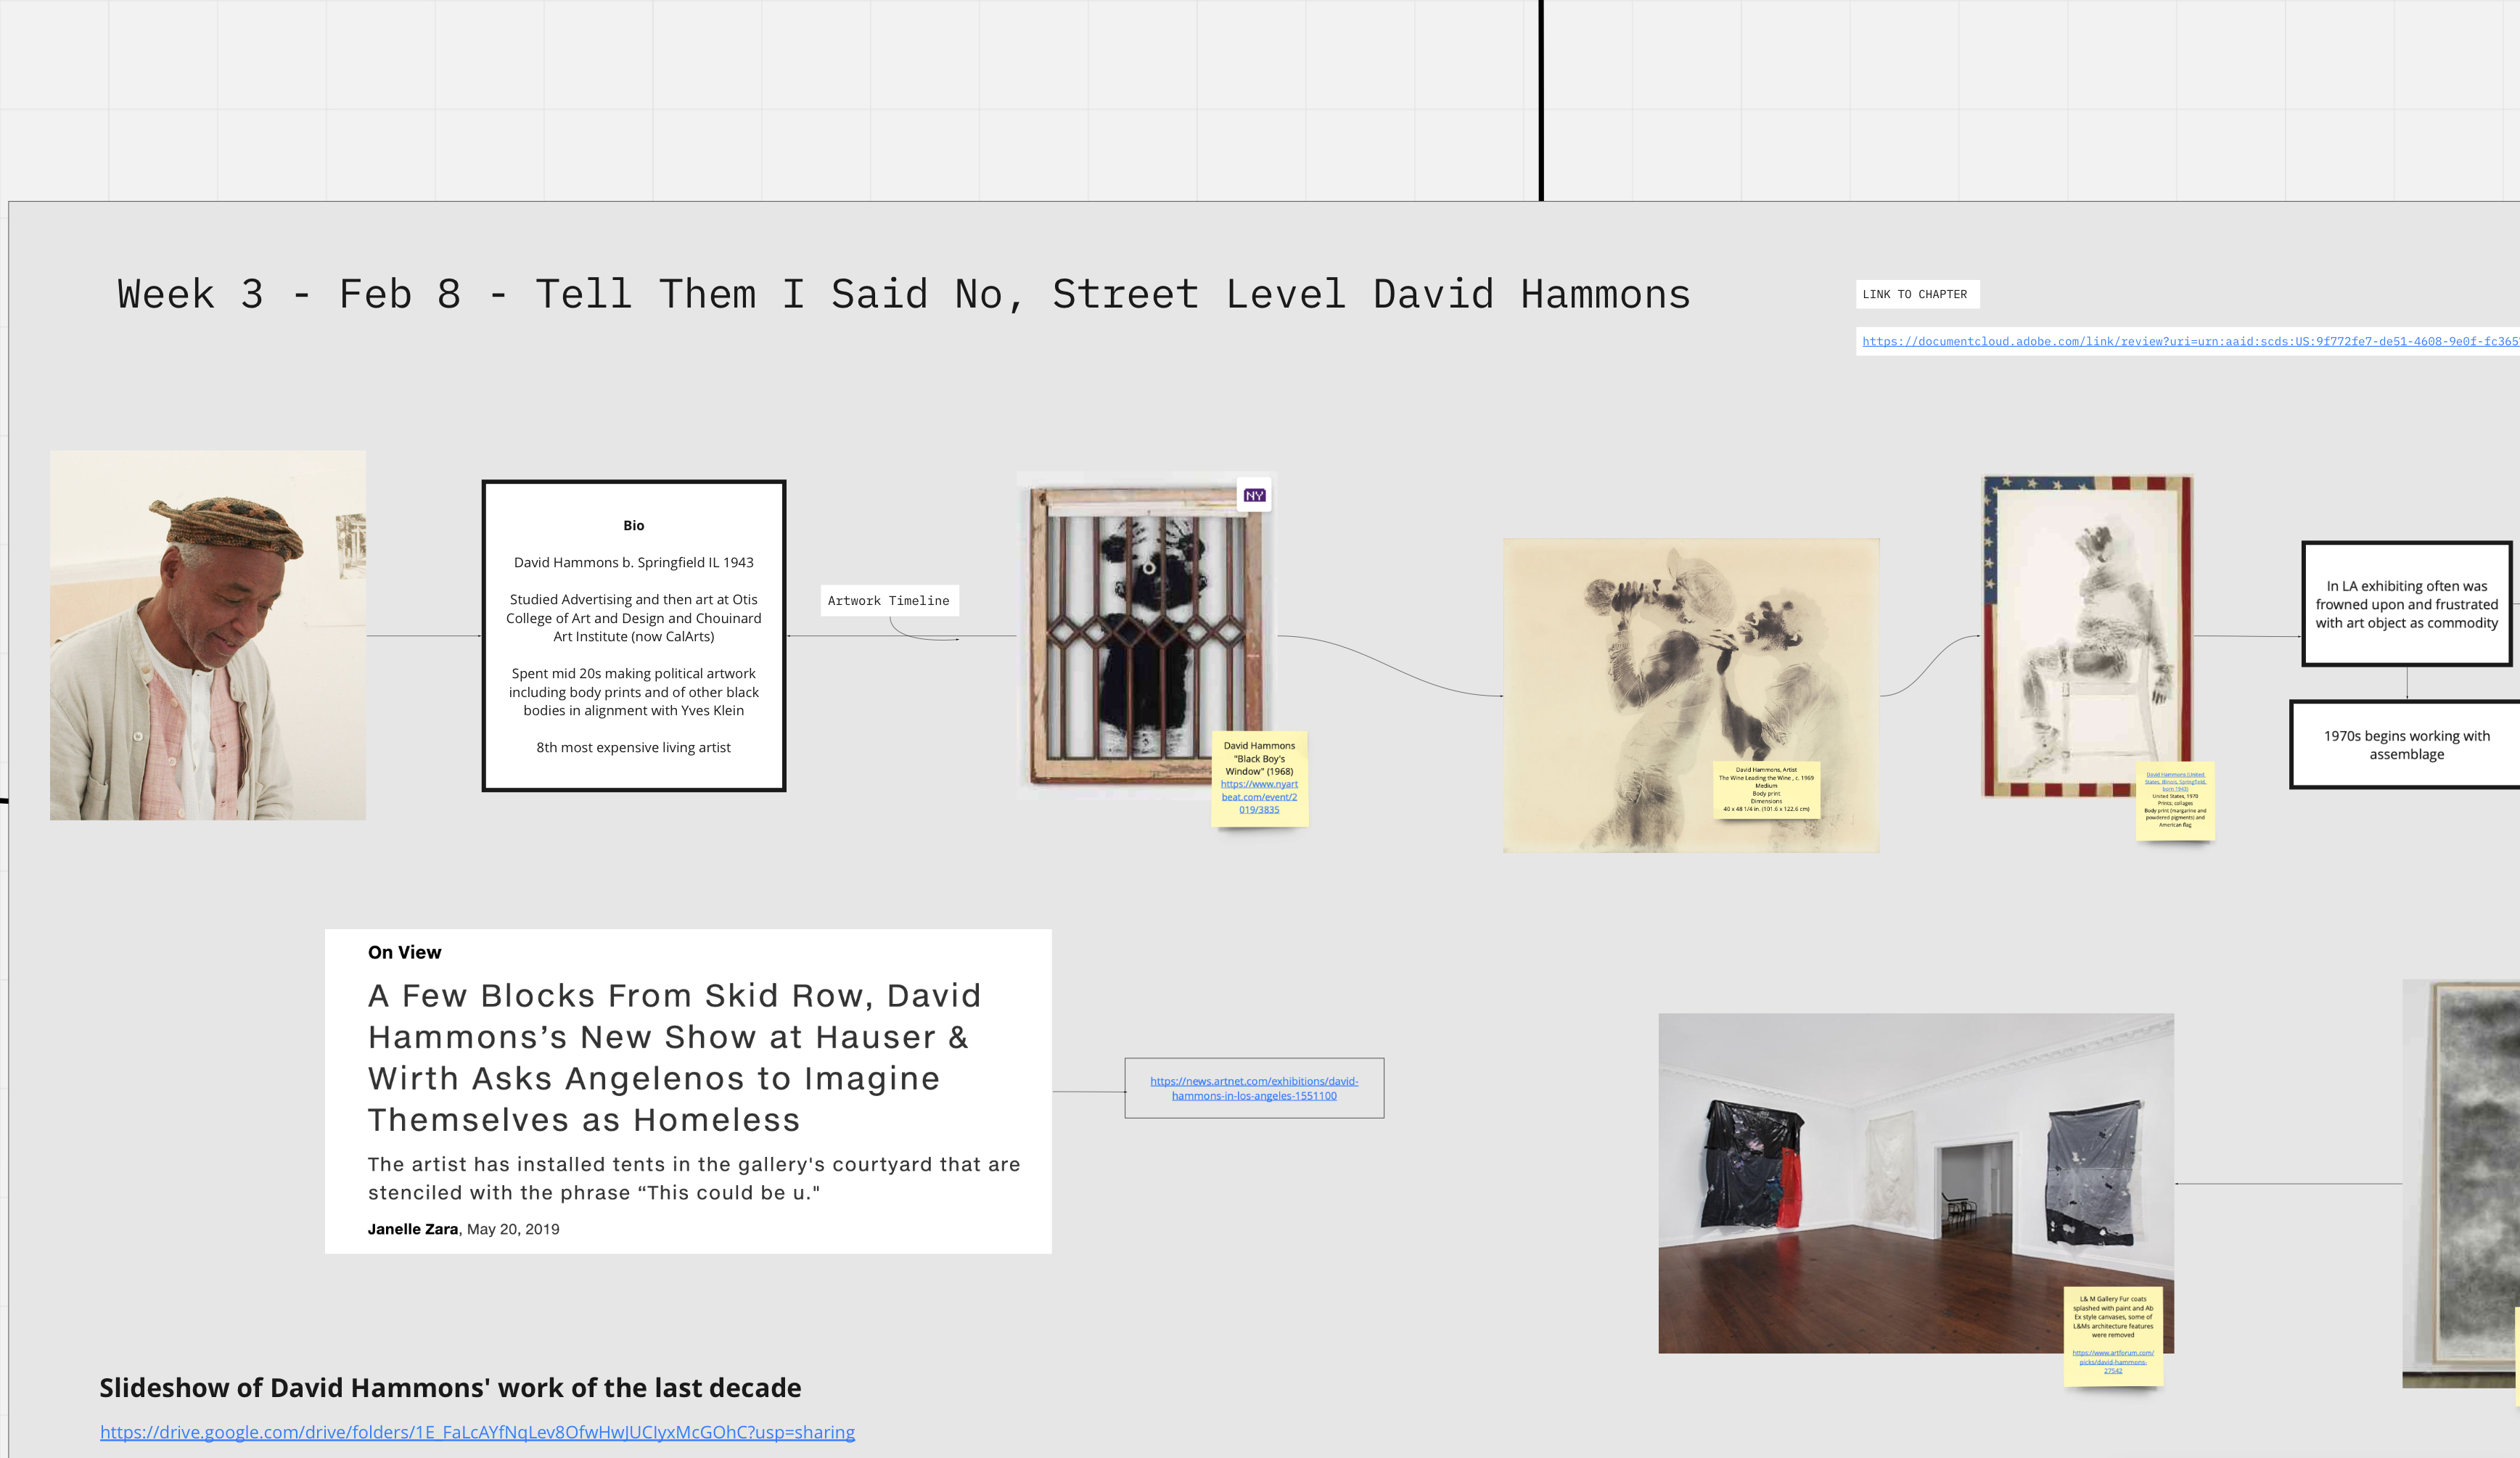Click '8th most expensive living artist' line
The image size is (2520, 1458).
tap(633, 747)
